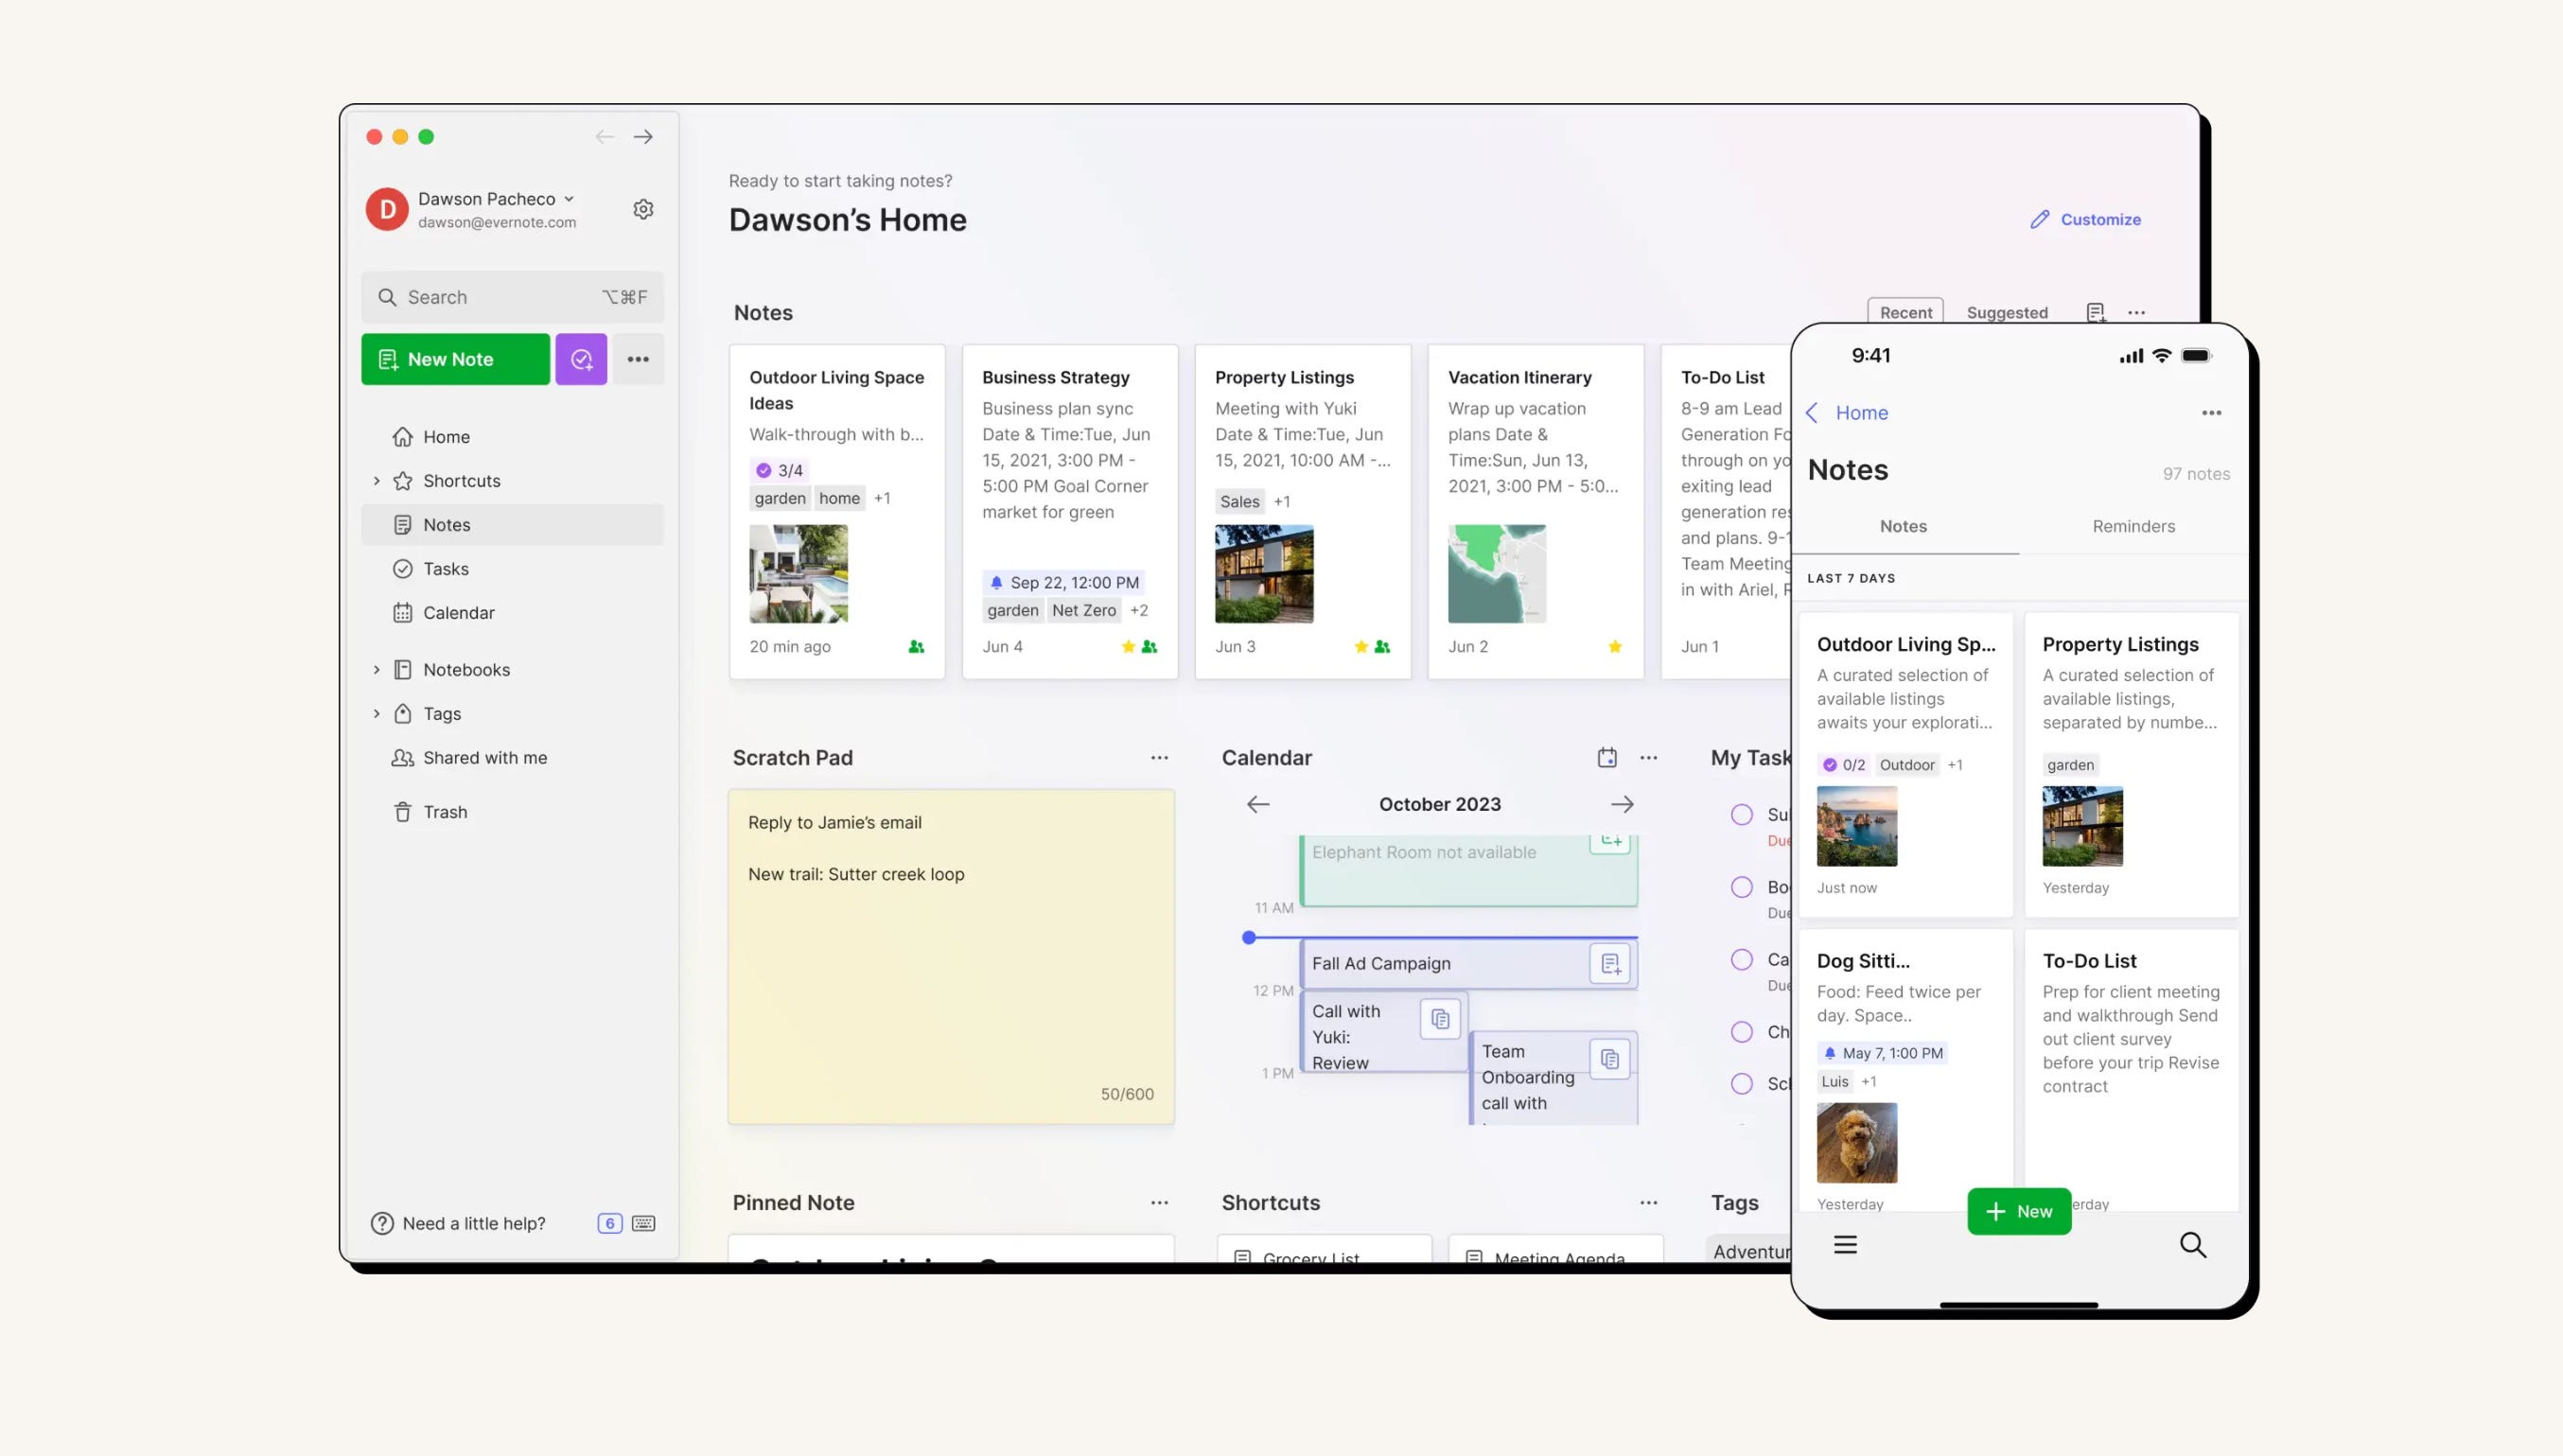2563x1456 pixels.
Task: Check the first task circle in My Tasks
Action: [x=1741, y=815]
